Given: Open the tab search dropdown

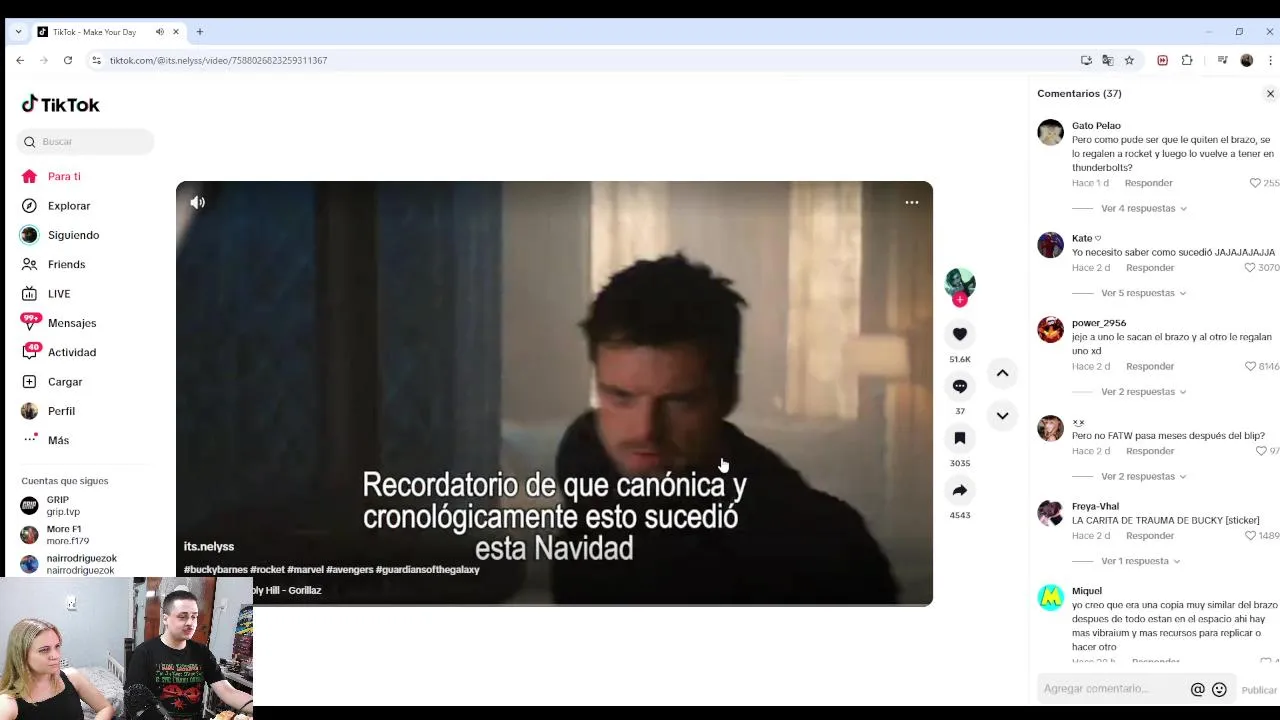Looking at the screenshot, I should [18, 32].
